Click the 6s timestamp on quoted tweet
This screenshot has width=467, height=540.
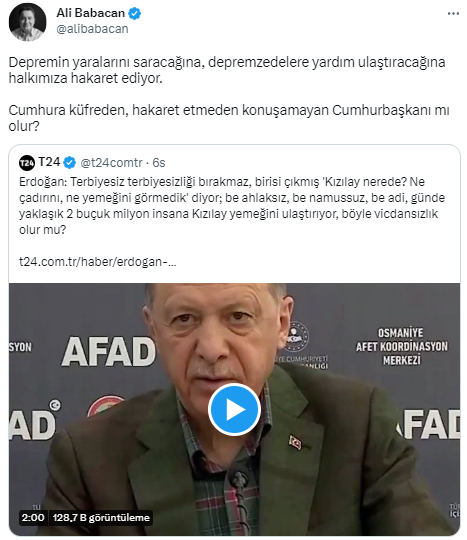point(159,163)
